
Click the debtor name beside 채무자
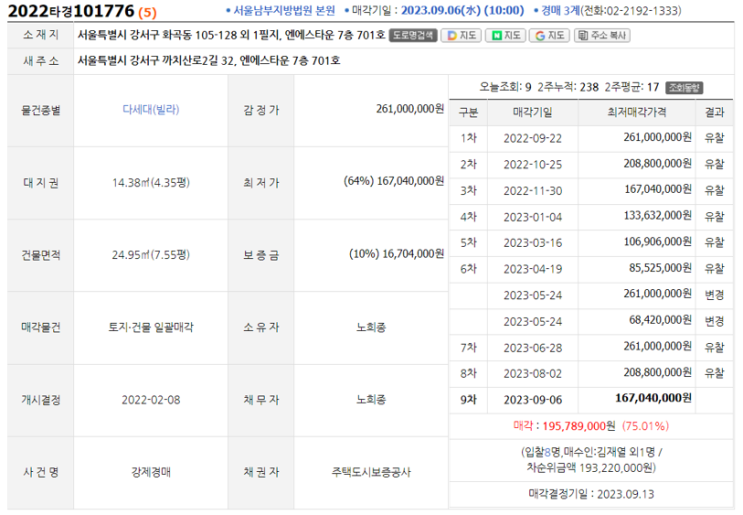click(x=371, y=400)
